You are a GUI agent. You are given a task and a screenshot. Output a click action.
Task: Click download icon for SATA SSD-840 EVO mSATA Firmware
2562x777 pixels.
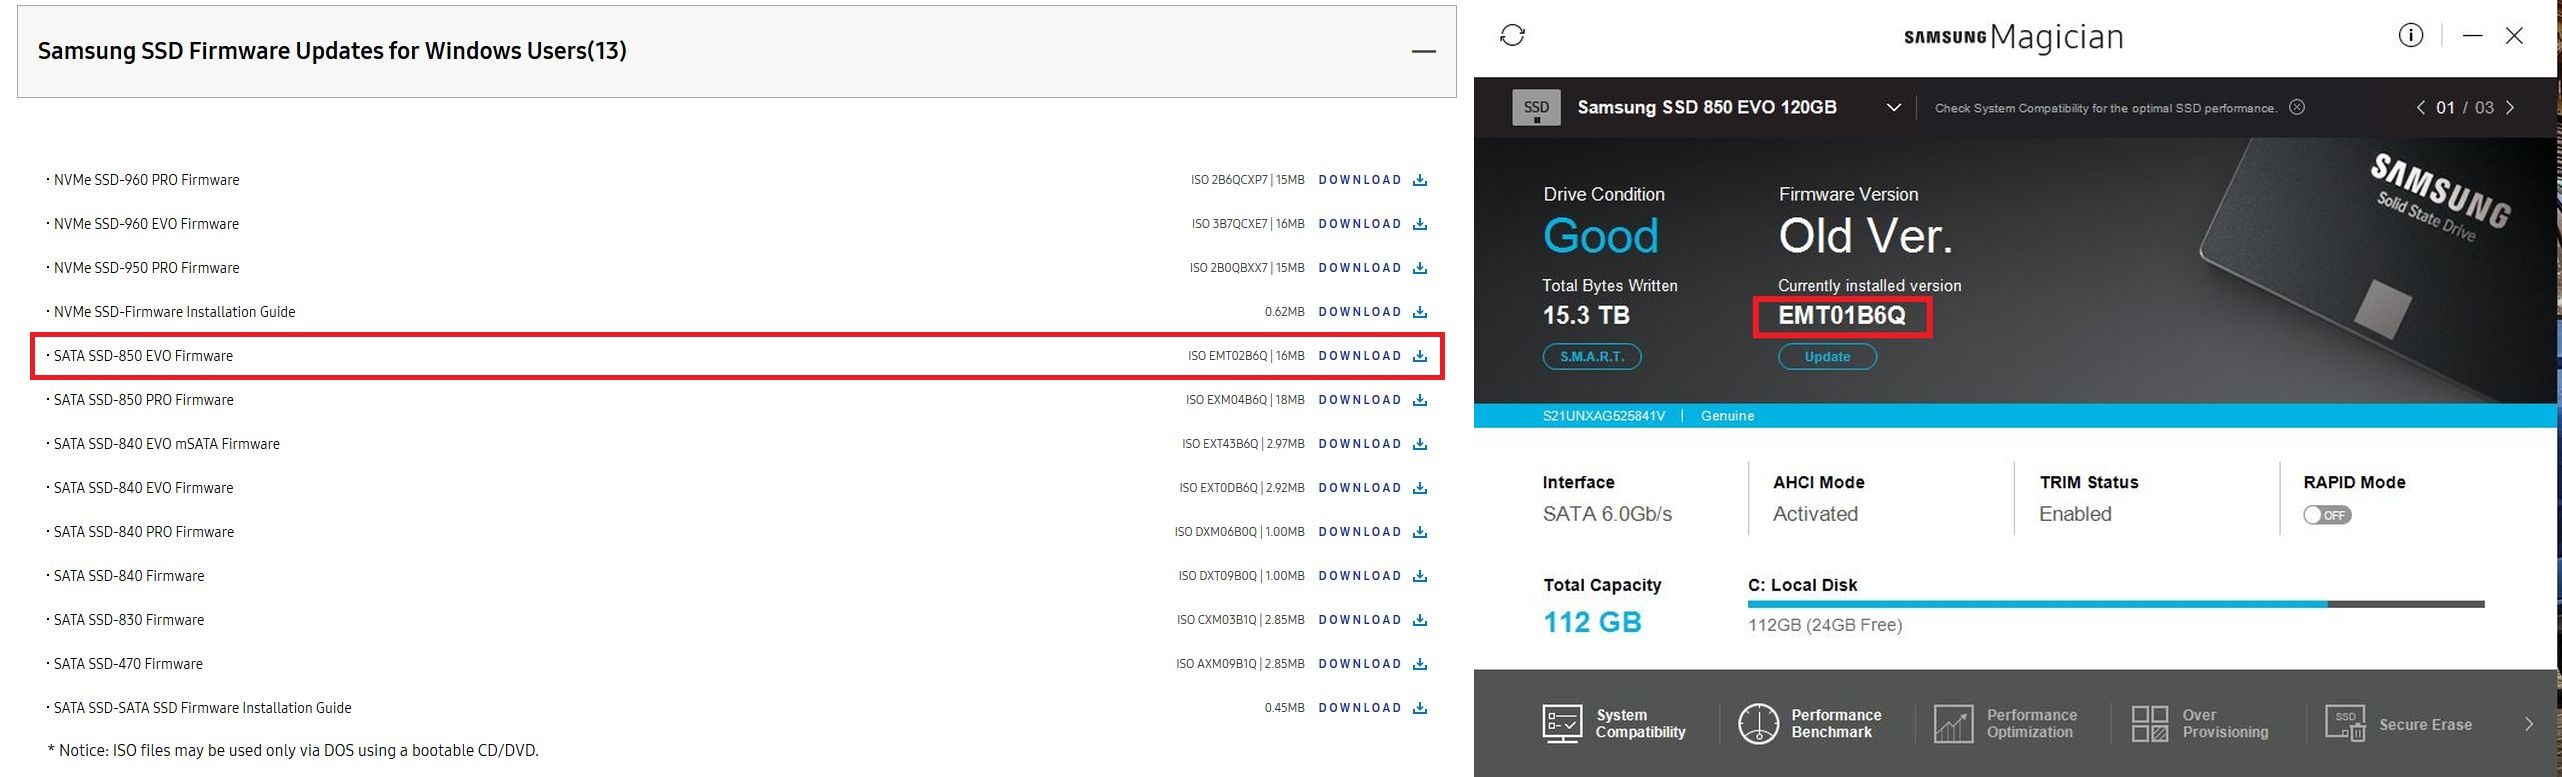1420,444
